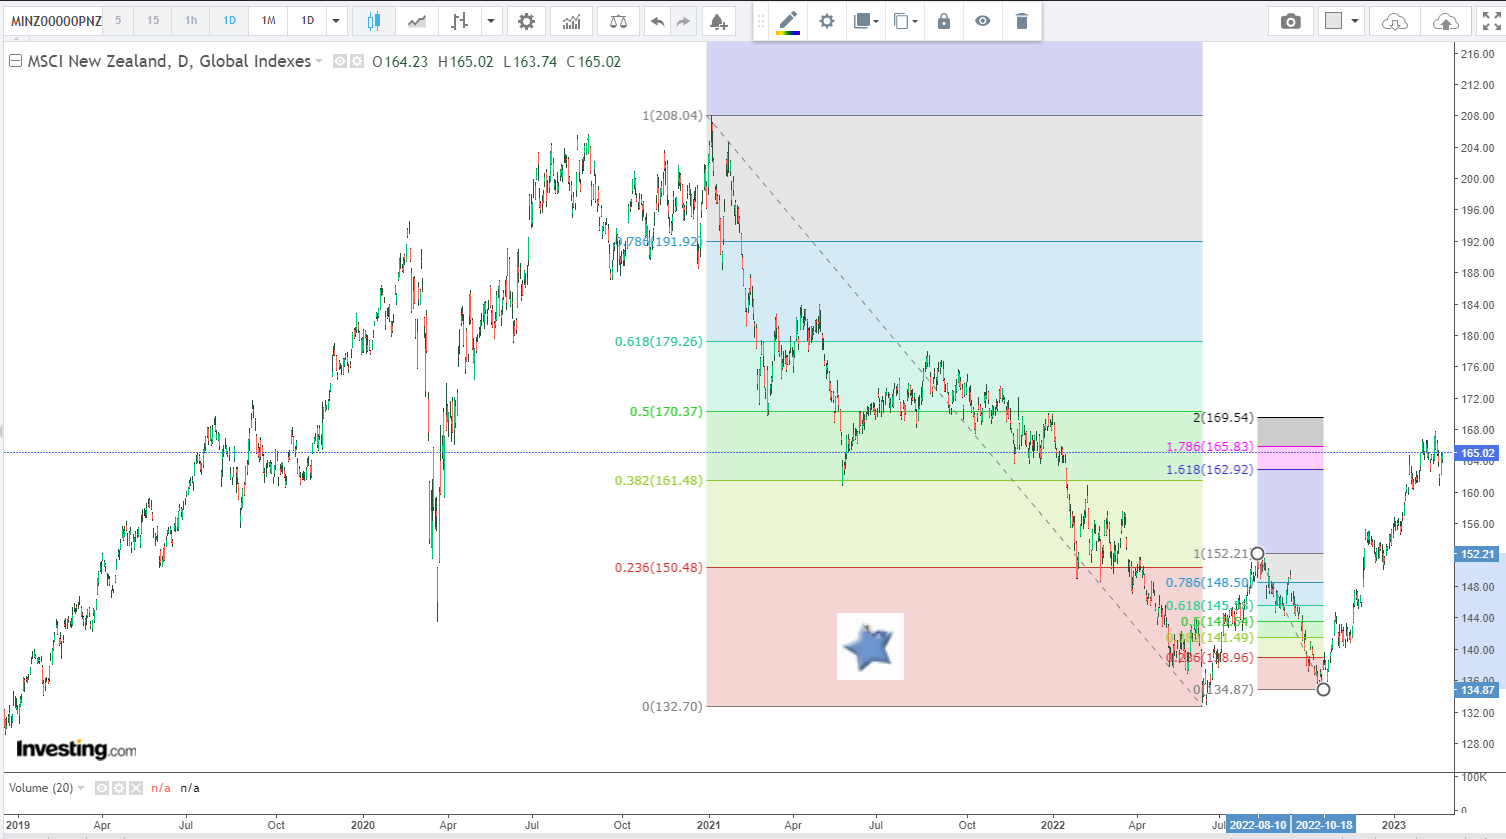This screenshot has width=1506, height=839.
Task: Lock the selected drawing
Action: [944, 21]
